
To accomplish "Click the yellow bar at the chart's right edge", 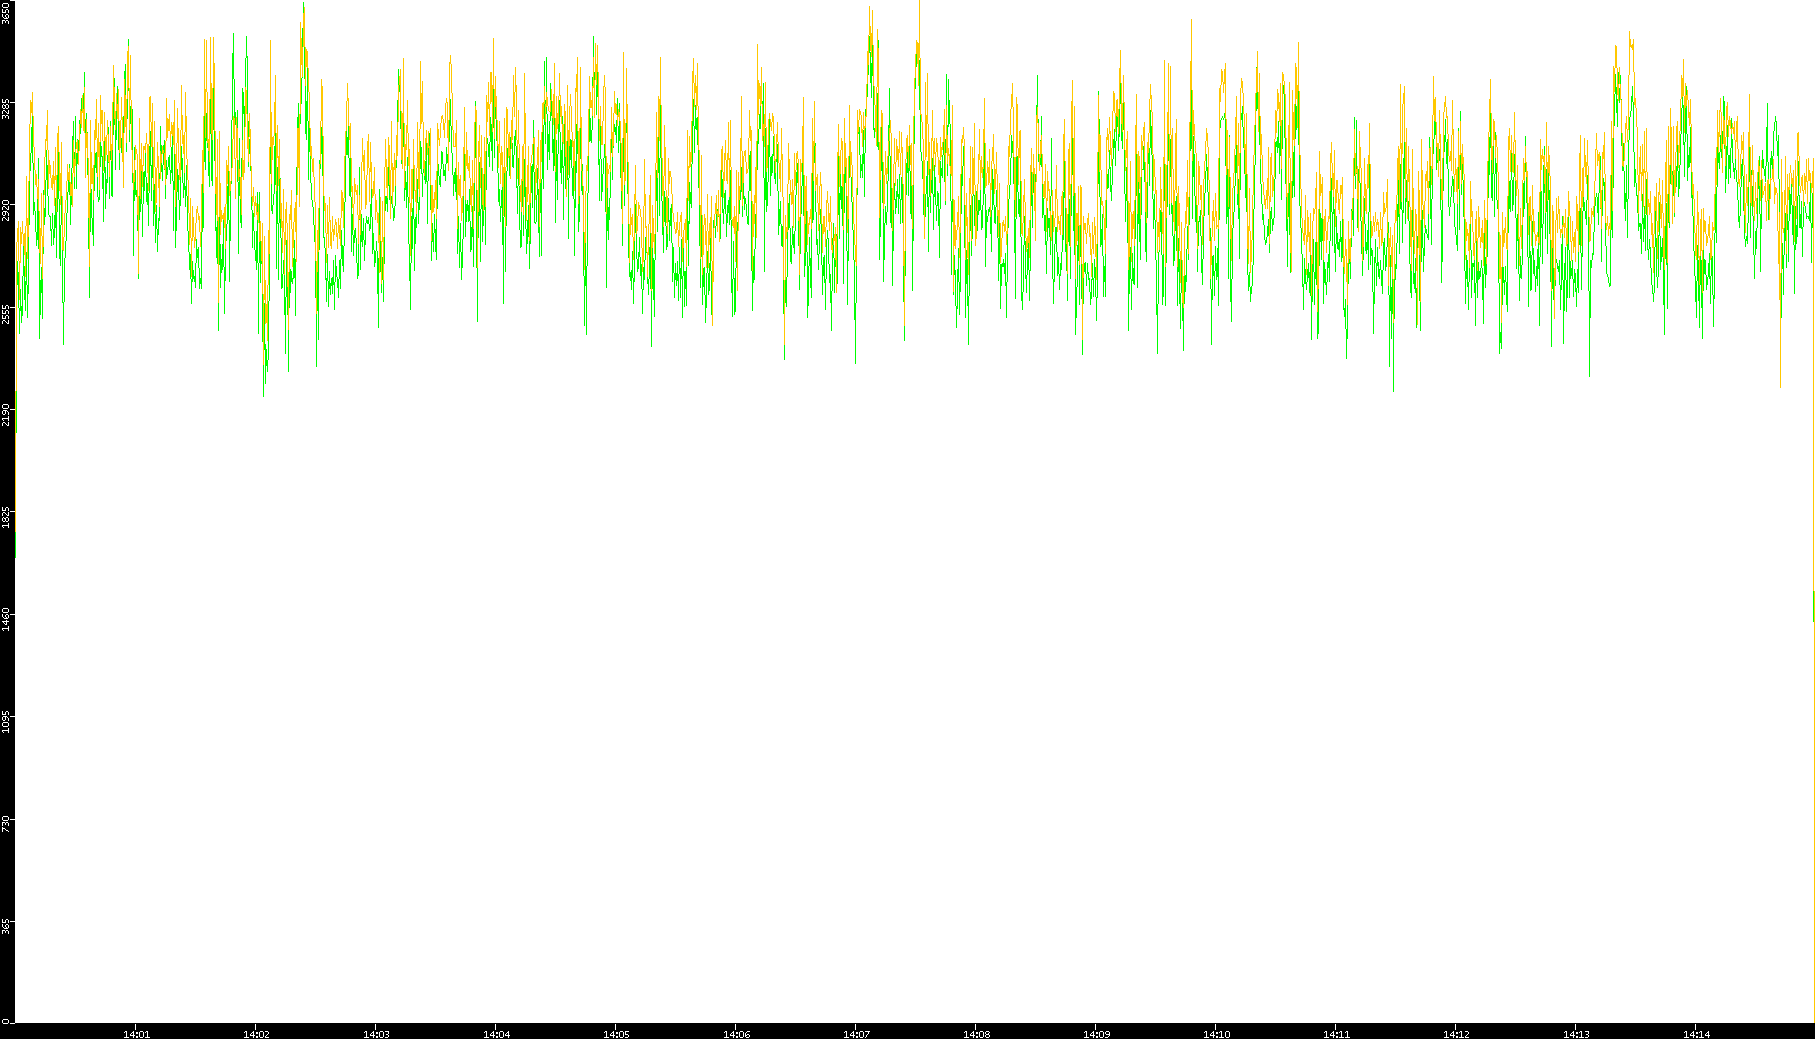I will tap(1812, 606).
